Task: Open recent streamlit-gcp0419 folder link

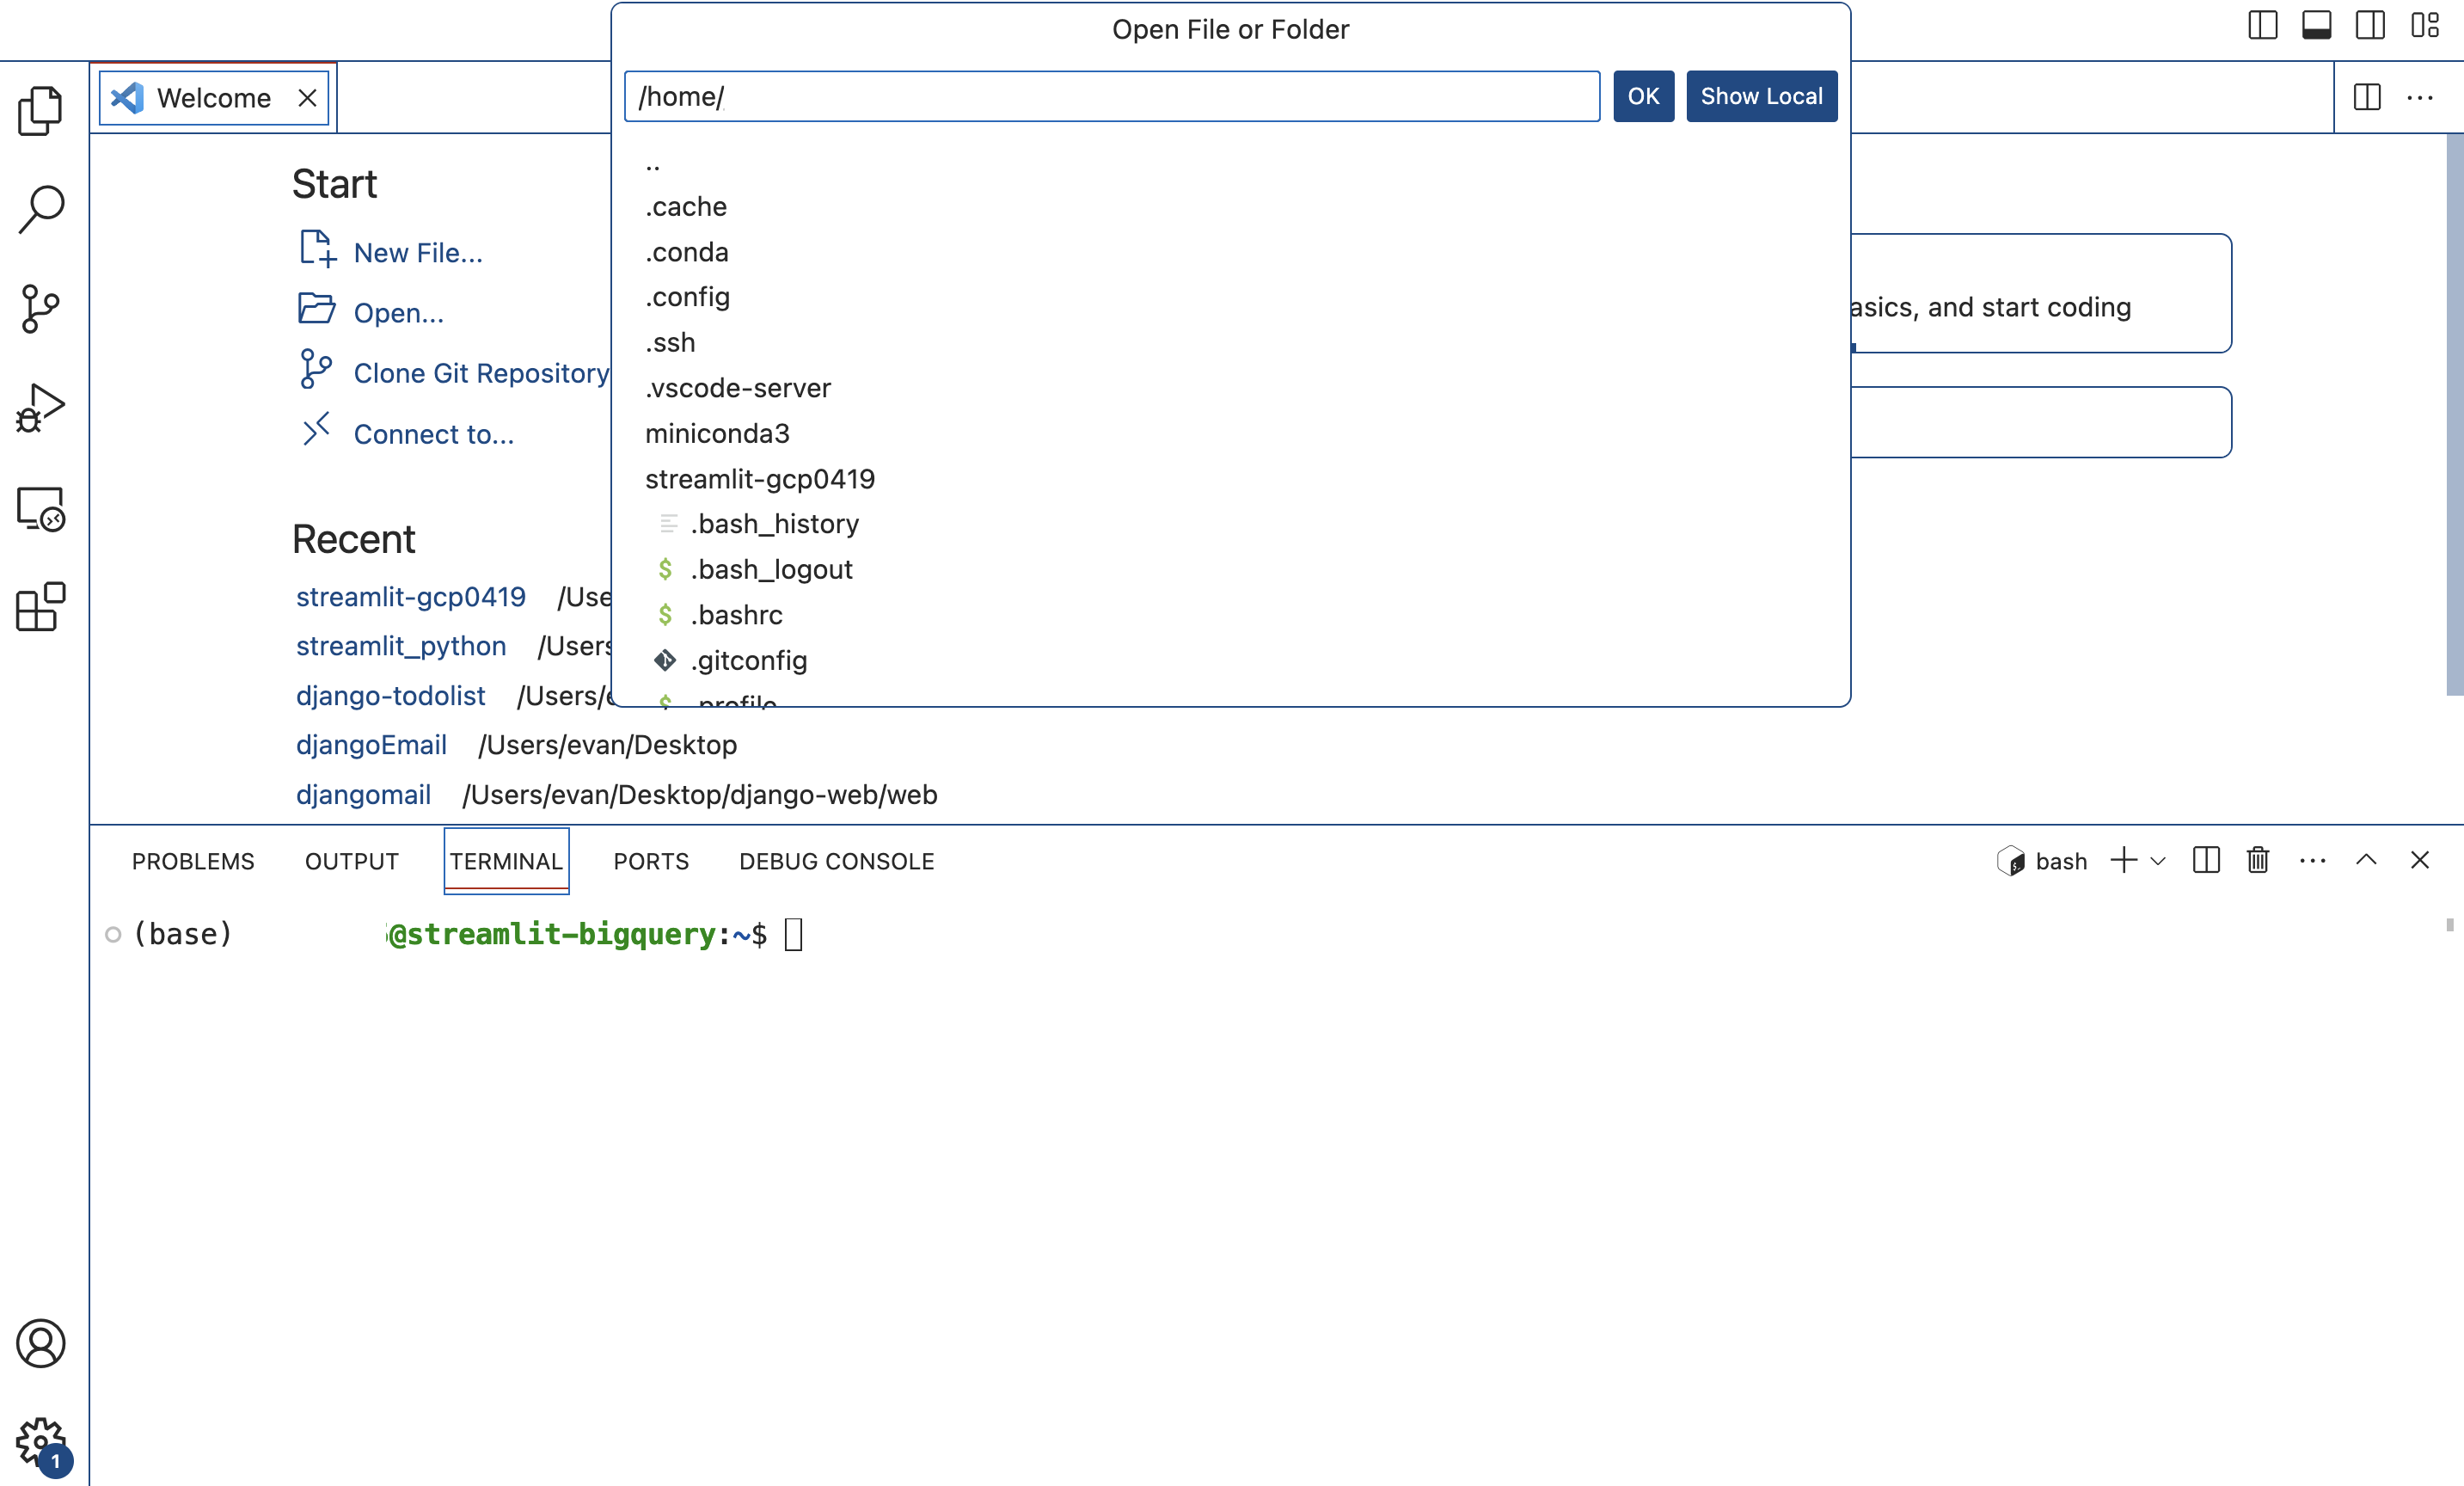Action: tap(411, 597)
